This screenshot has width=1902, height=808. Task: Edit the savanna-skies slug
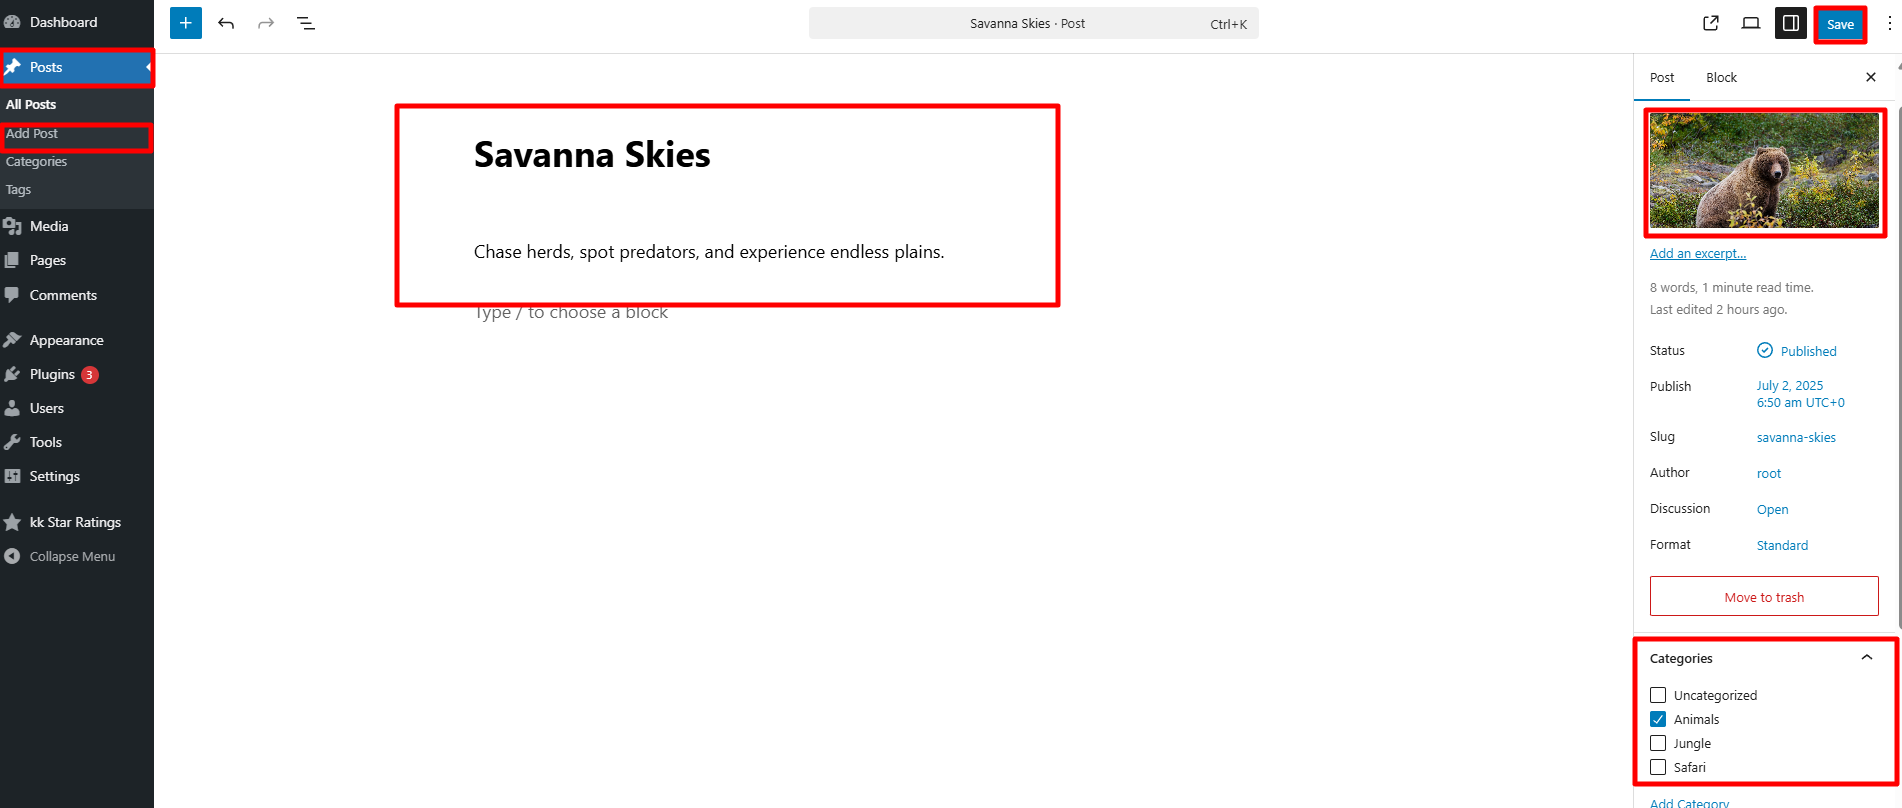pyautogui.click(x=1796, y=437)
